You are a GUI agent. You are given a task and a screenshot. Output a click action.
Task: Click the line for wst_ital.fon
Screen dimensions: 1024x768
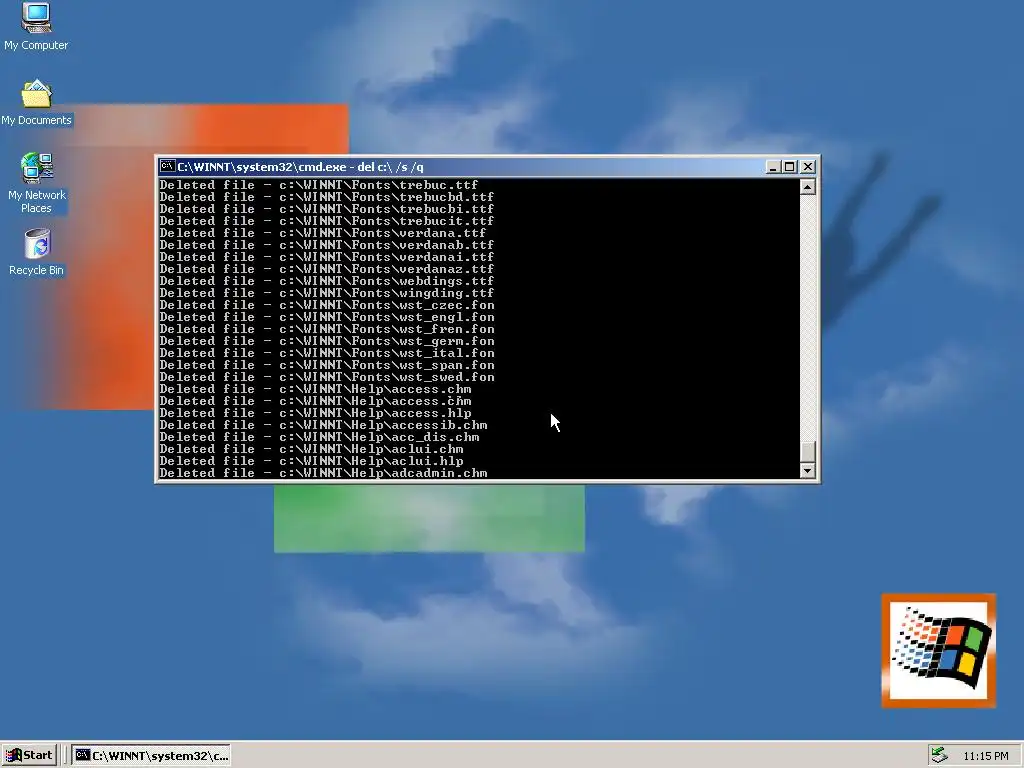click(327, 353)
